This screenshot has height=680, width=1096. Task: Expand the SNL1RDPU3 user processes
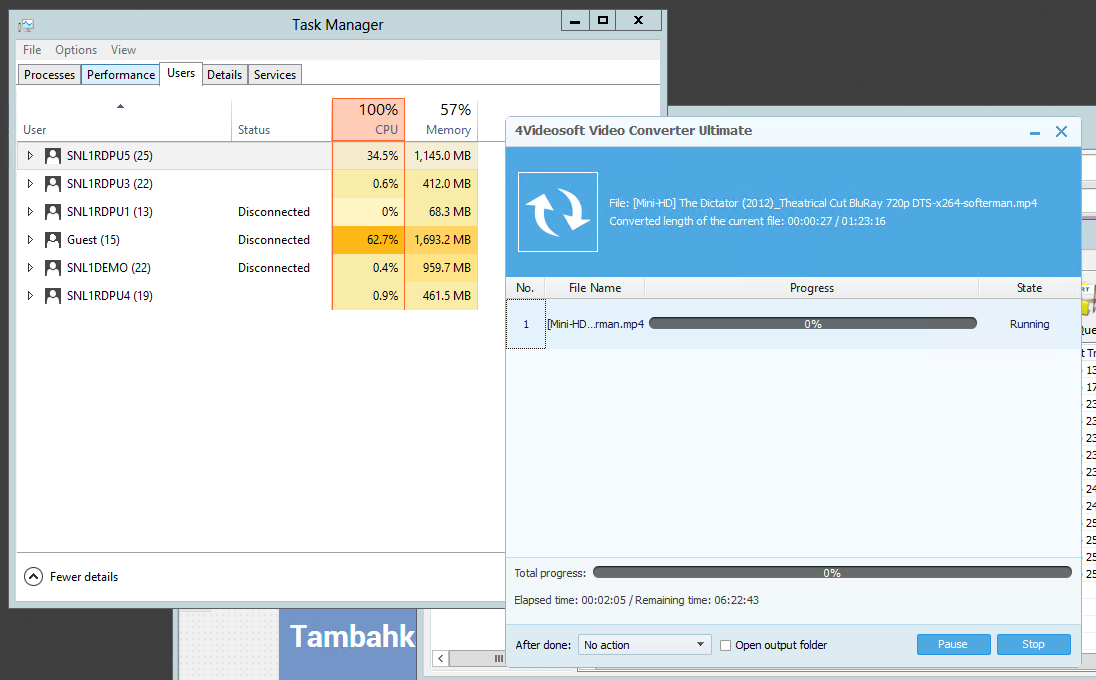[x=30, y=184]
